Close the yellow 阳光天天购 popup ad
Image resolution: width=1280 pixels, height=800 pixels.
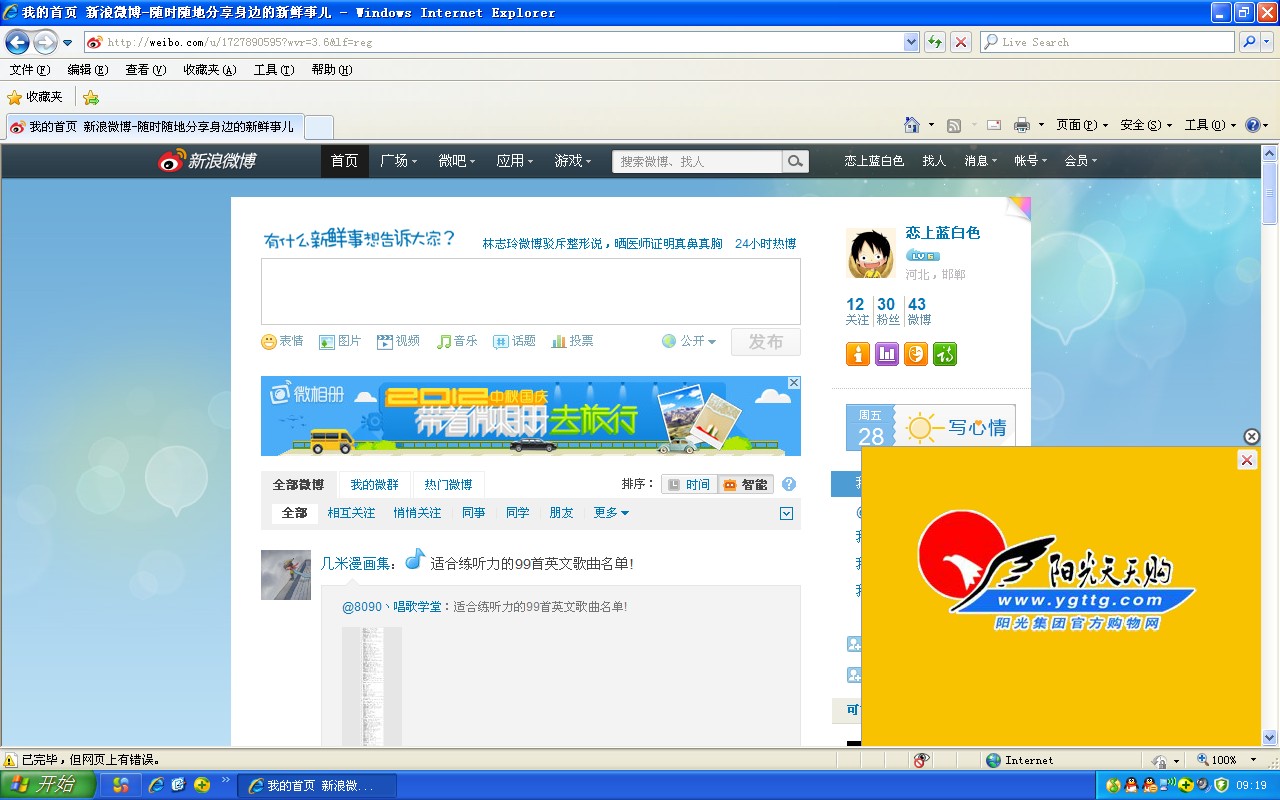(1246, 460)
